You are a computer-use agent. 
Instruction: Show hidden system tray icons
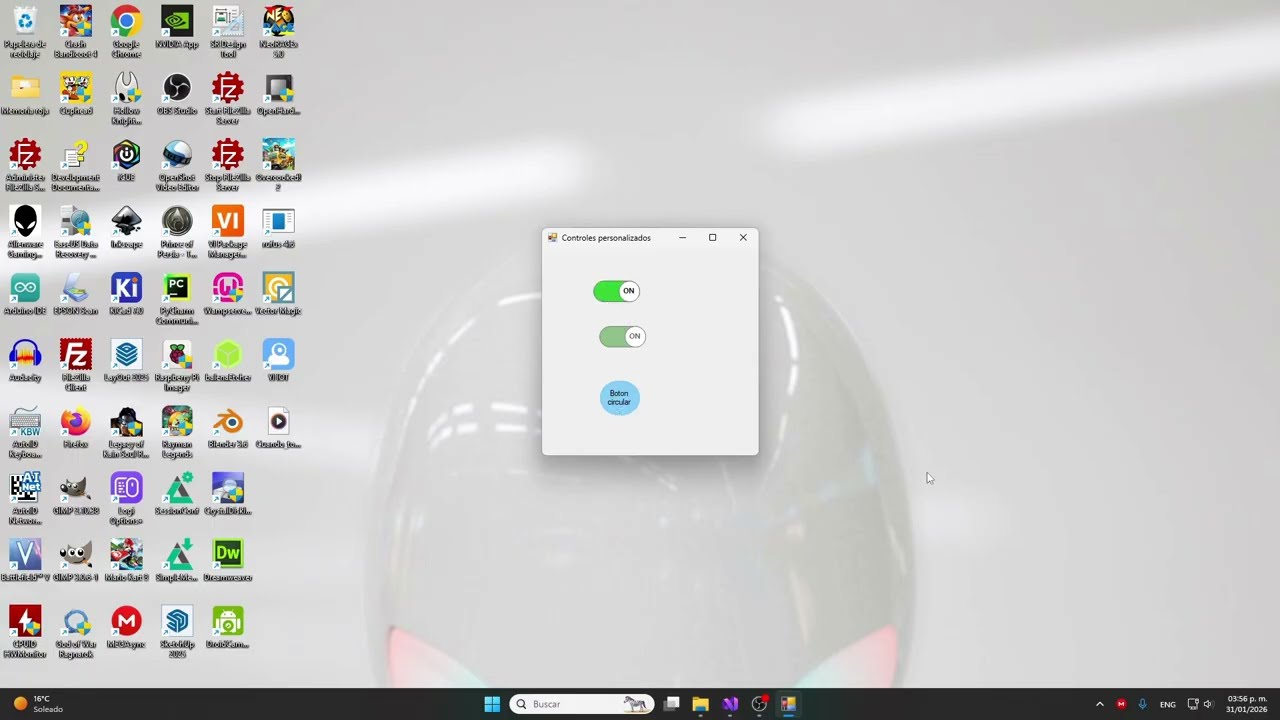pyautogui.click(x=1099, y=704)
